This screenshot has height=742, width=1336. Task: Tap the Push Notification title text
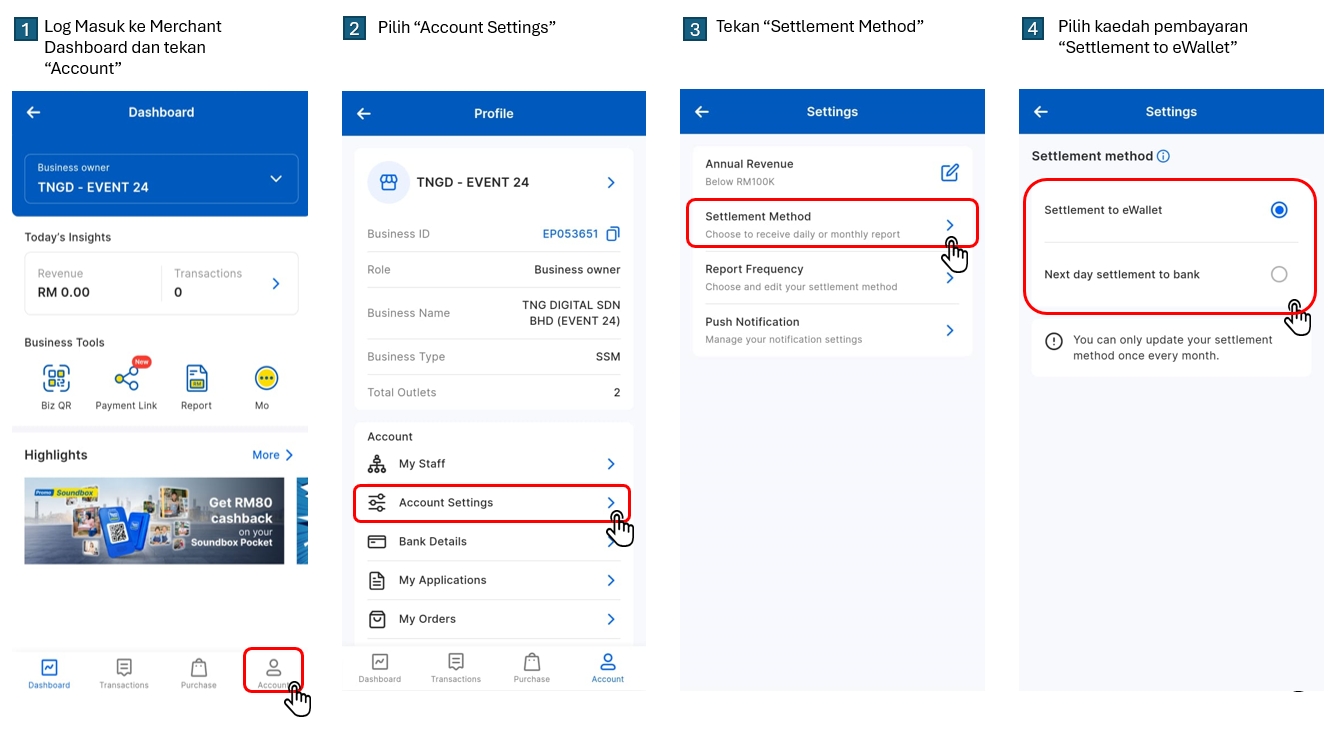click(x=752, y=322)
